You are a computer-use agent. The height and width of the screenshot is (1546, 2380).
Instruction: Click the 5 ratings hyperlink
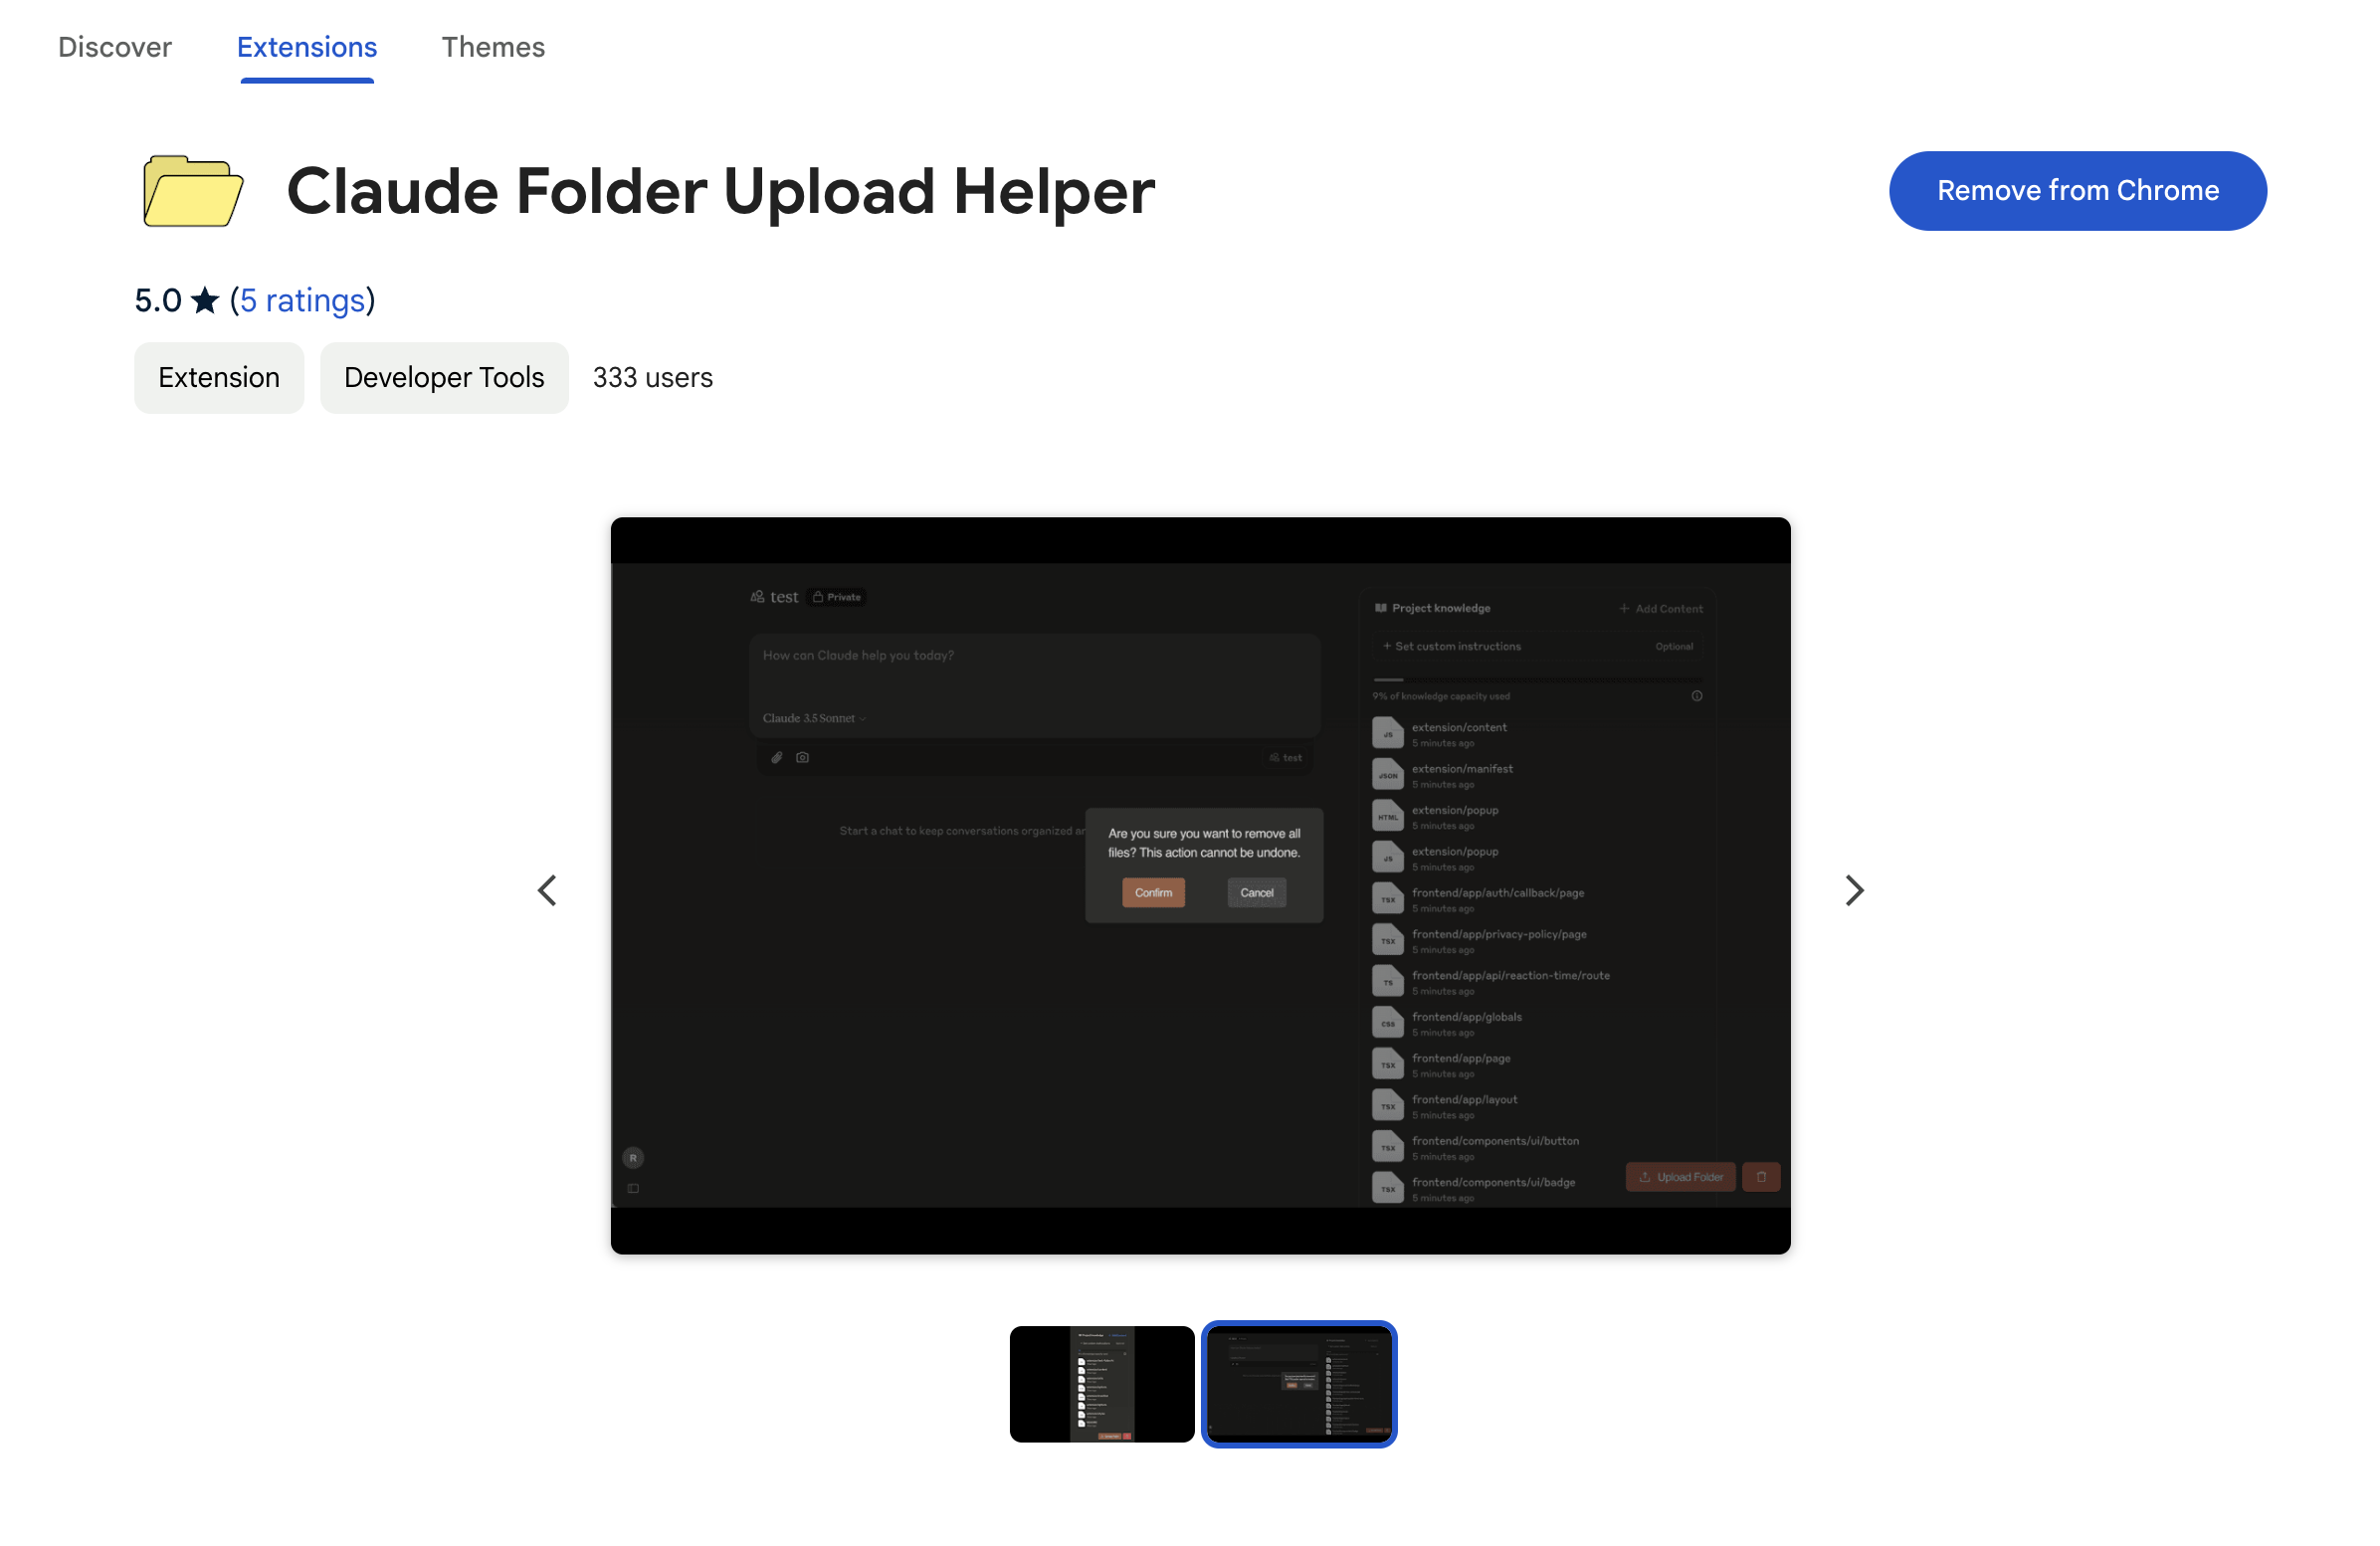coord(303,298)
